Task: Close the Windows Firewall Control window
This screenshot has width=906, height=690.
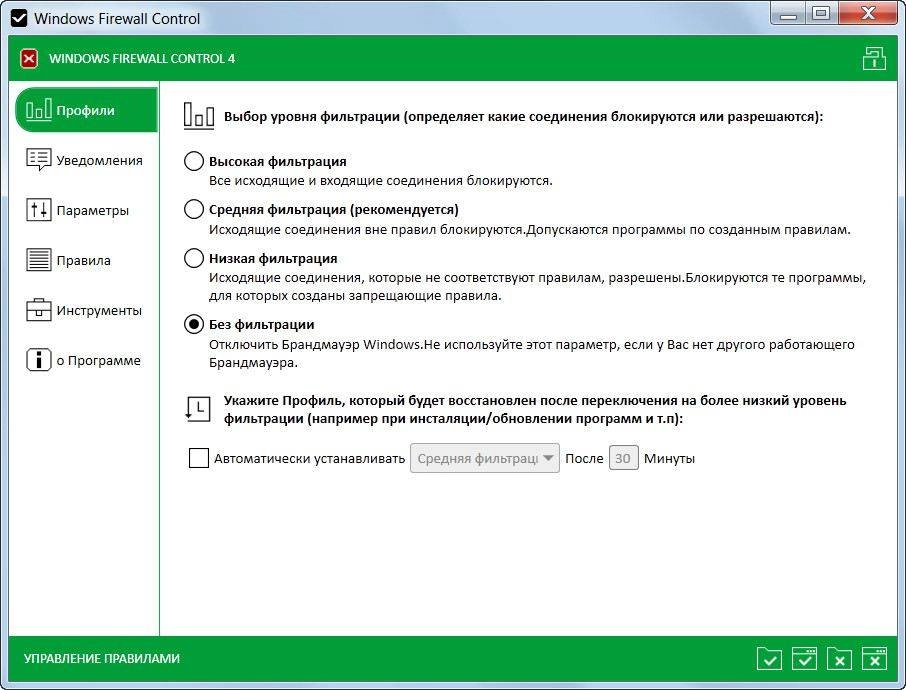Action: [x=868, y=13]
